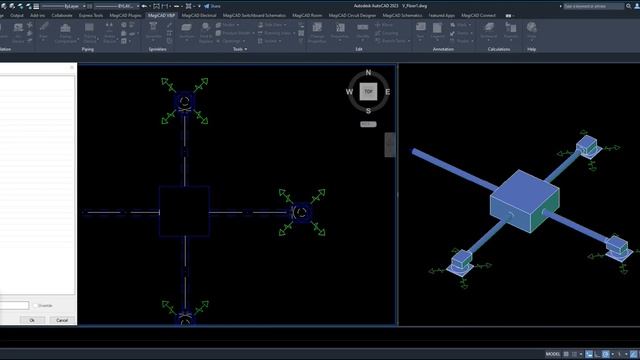Open the ribbon display options toggle
The height and width of the screenshot is (360, 640).
click(508, 16)
